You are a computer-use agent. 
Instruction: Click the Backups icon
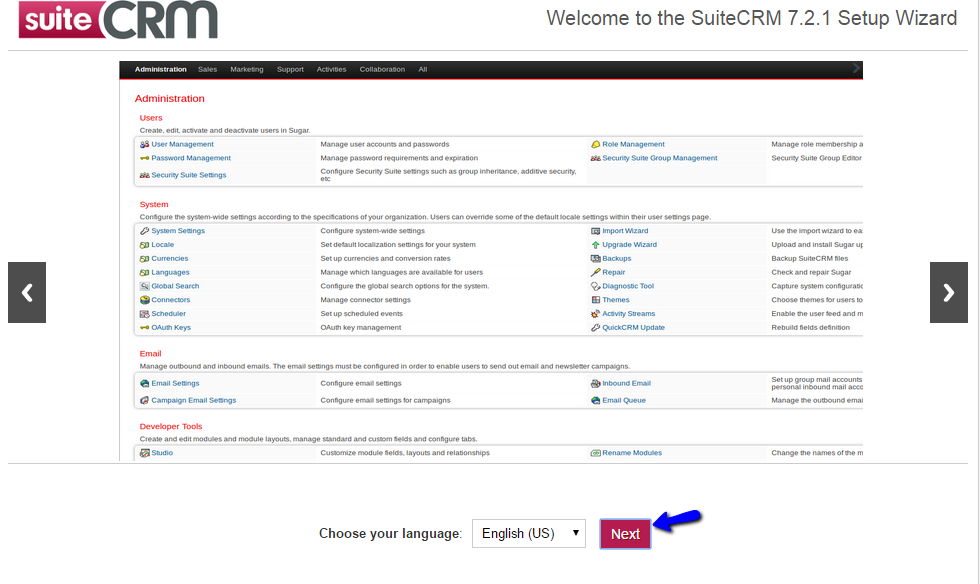pyautogui.click(x=596, y=258)
